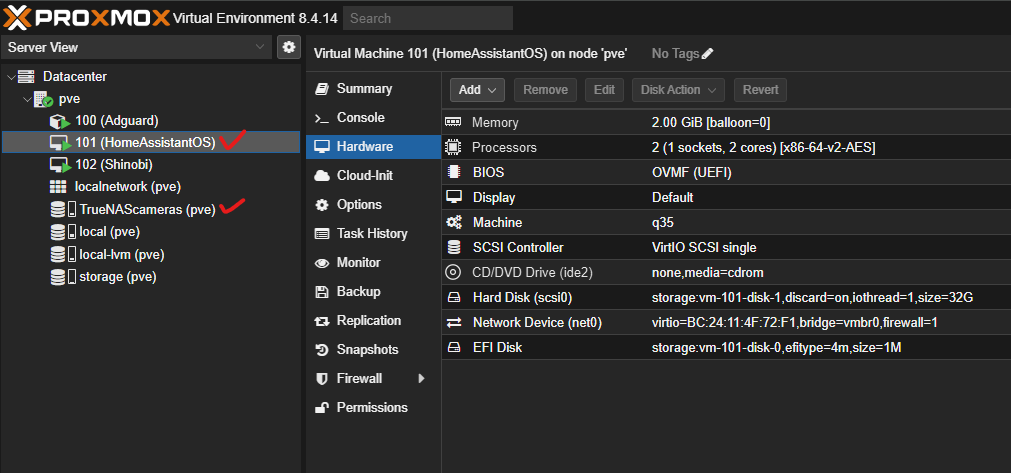Click the Shinobi VM monitor icon

(59, 165)
